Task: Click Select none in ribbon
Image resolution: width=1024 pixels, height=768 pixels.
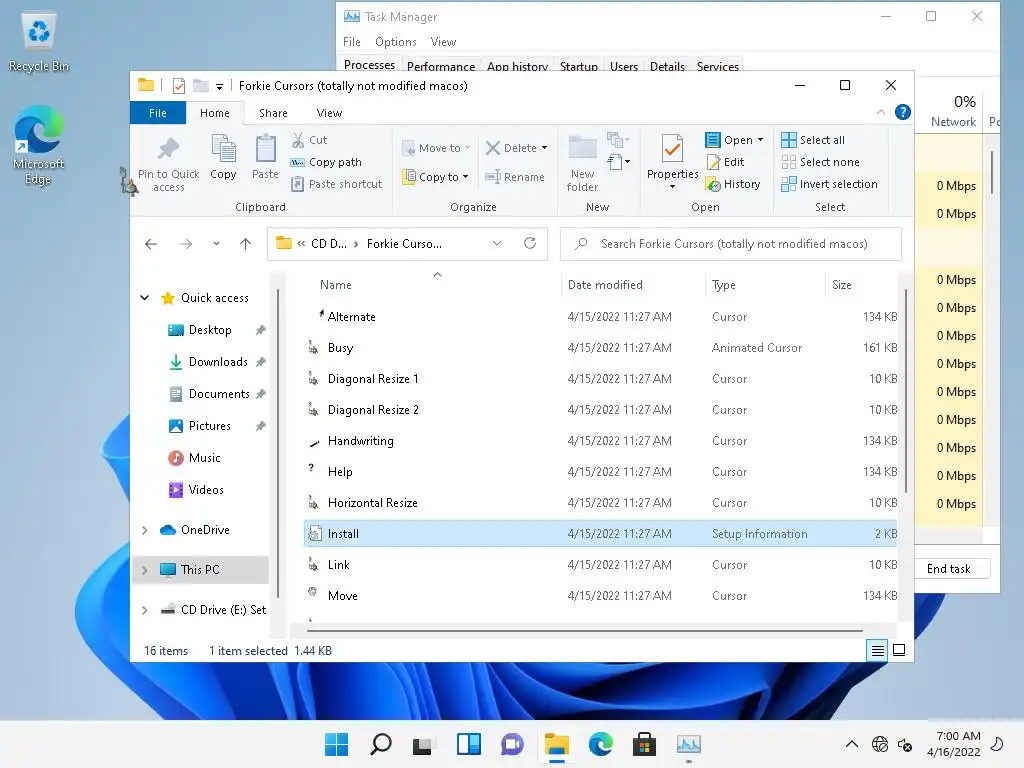Action: (821, 162)
